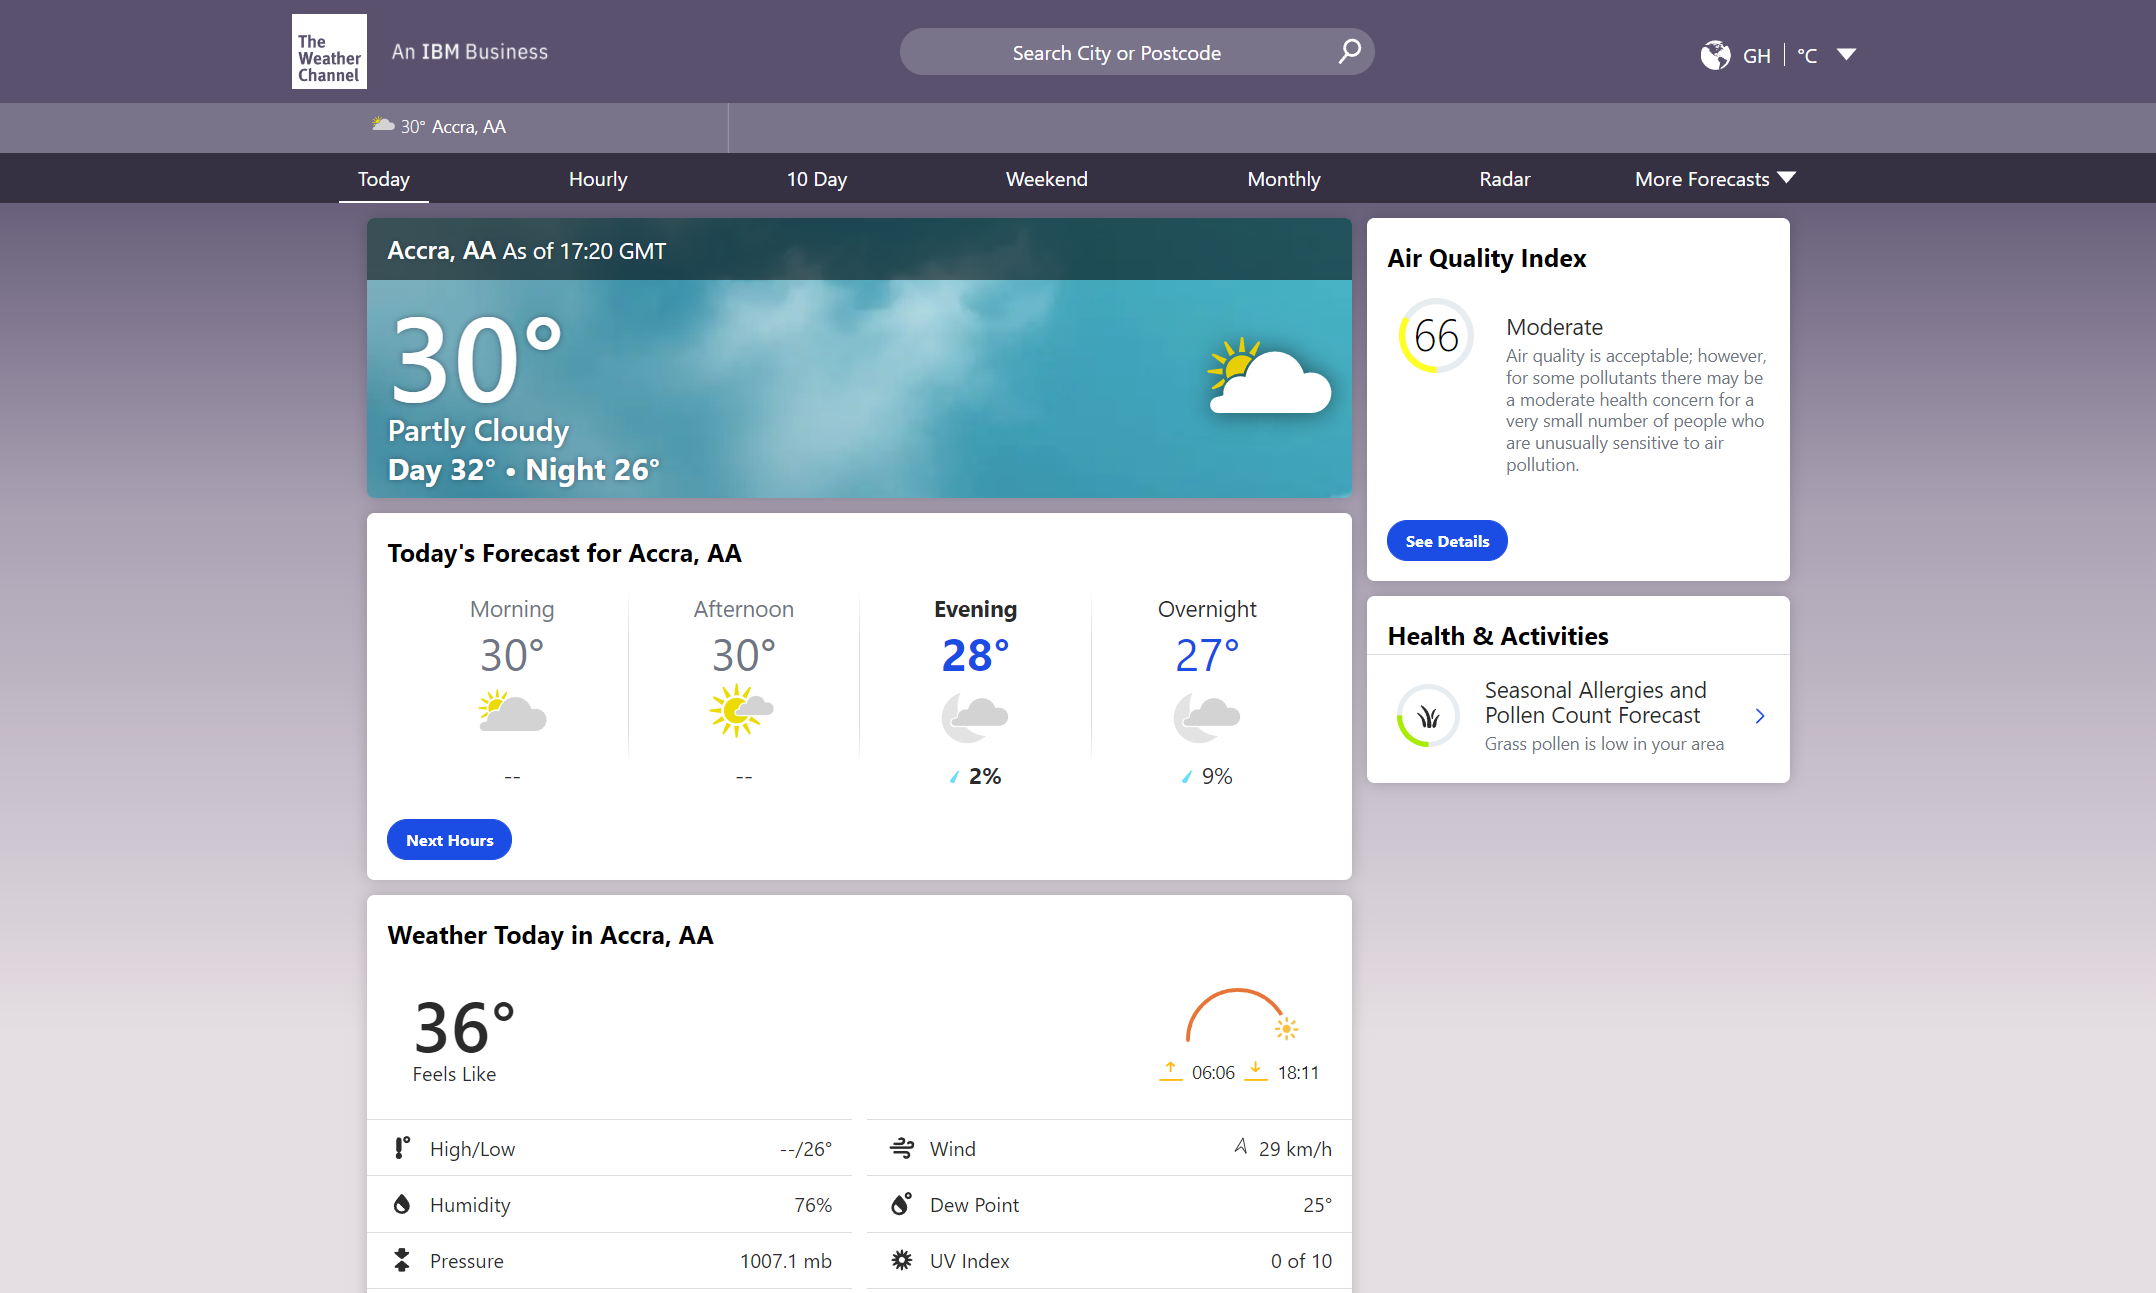Expand the More Forecasts dropdown
2156x1293 pixels.
click(1715, 179)
